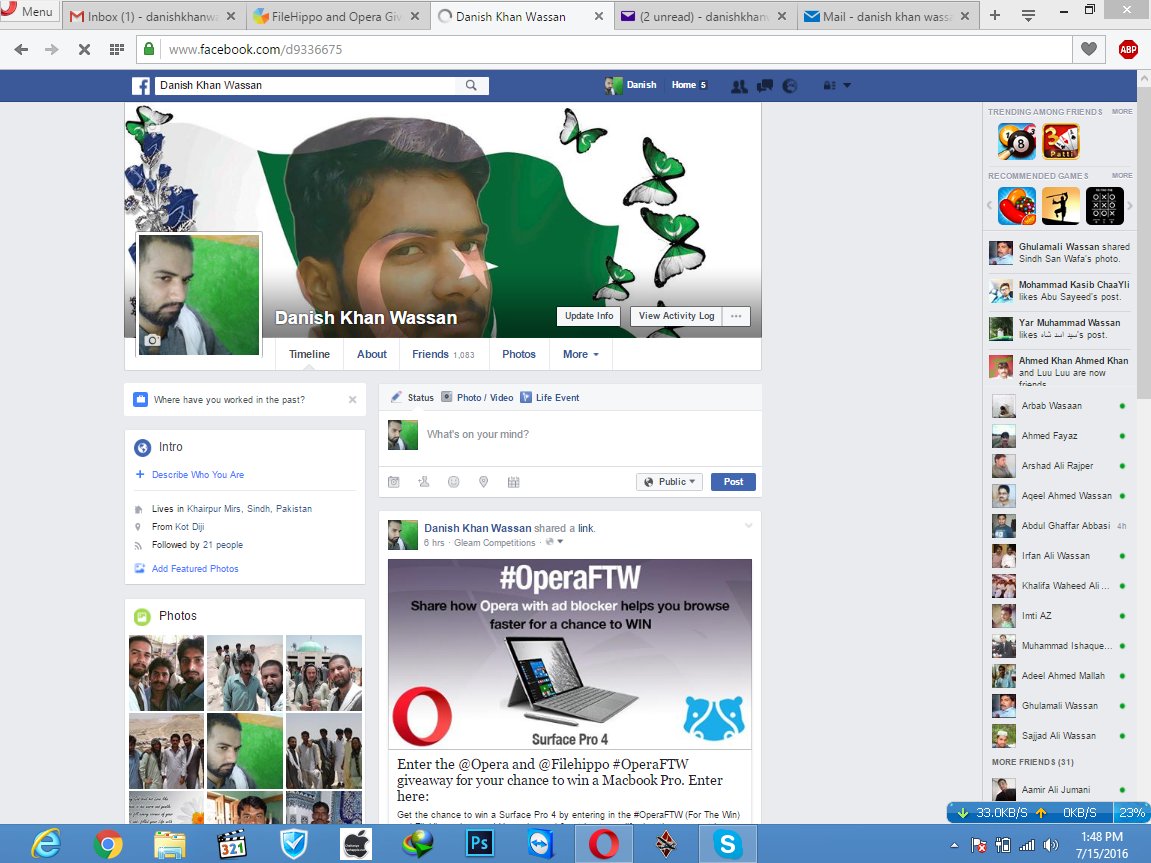
Task: Open the Photos profile tab
Action: point(518,354)
